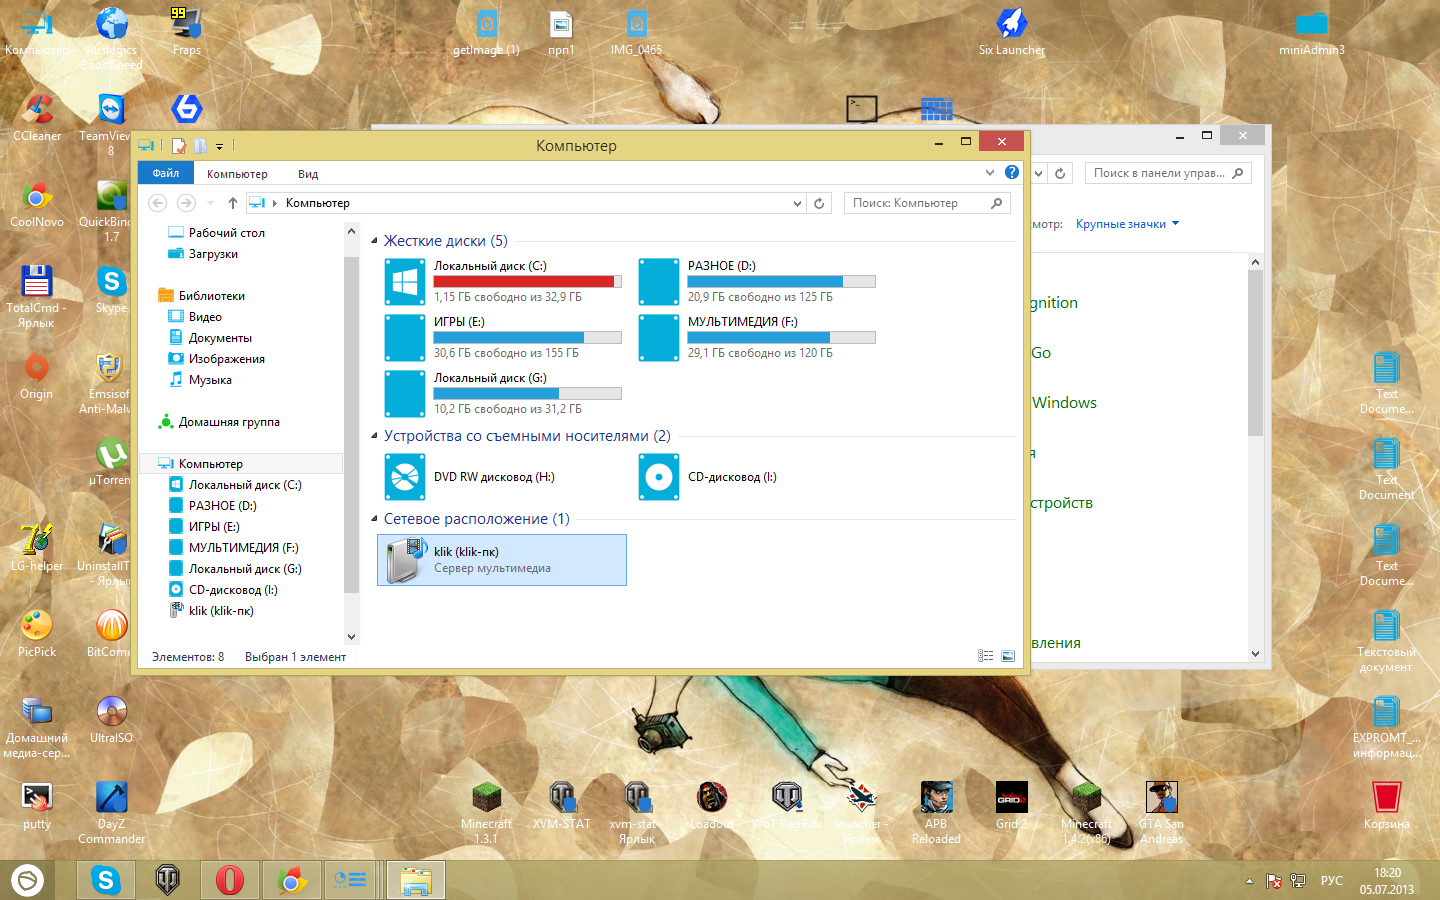This screenshot has height=900, width=1440.
Task: Open address bar history dropdown
Action: point(797,203)
